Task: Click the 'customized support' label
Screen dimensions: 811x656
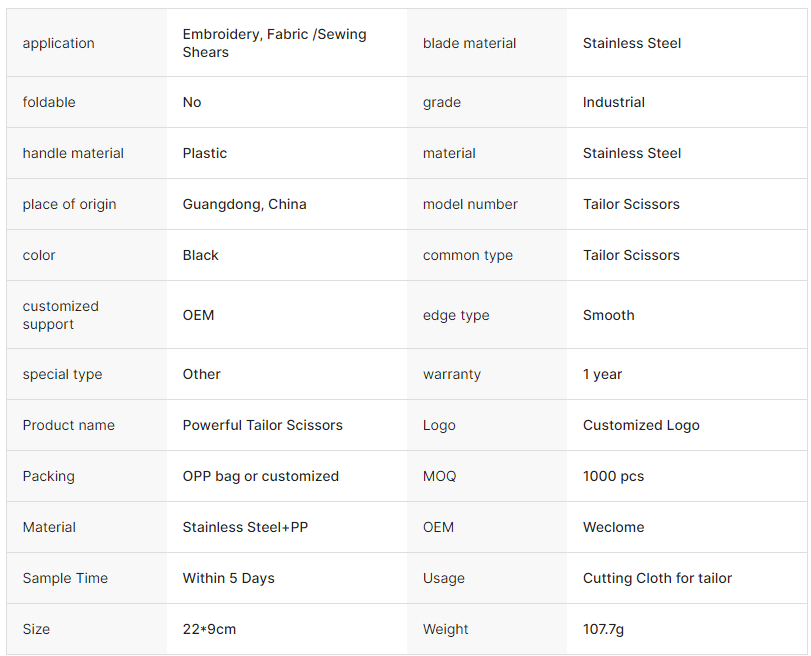Action: [61, 315]
